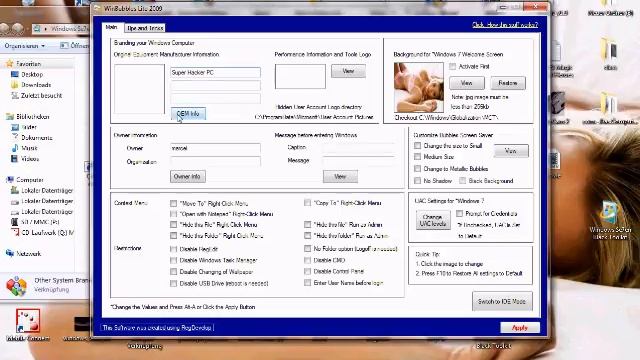Tick the Black Background checkbox
This screenshot has width=640, height=360.
coord(462,180)
